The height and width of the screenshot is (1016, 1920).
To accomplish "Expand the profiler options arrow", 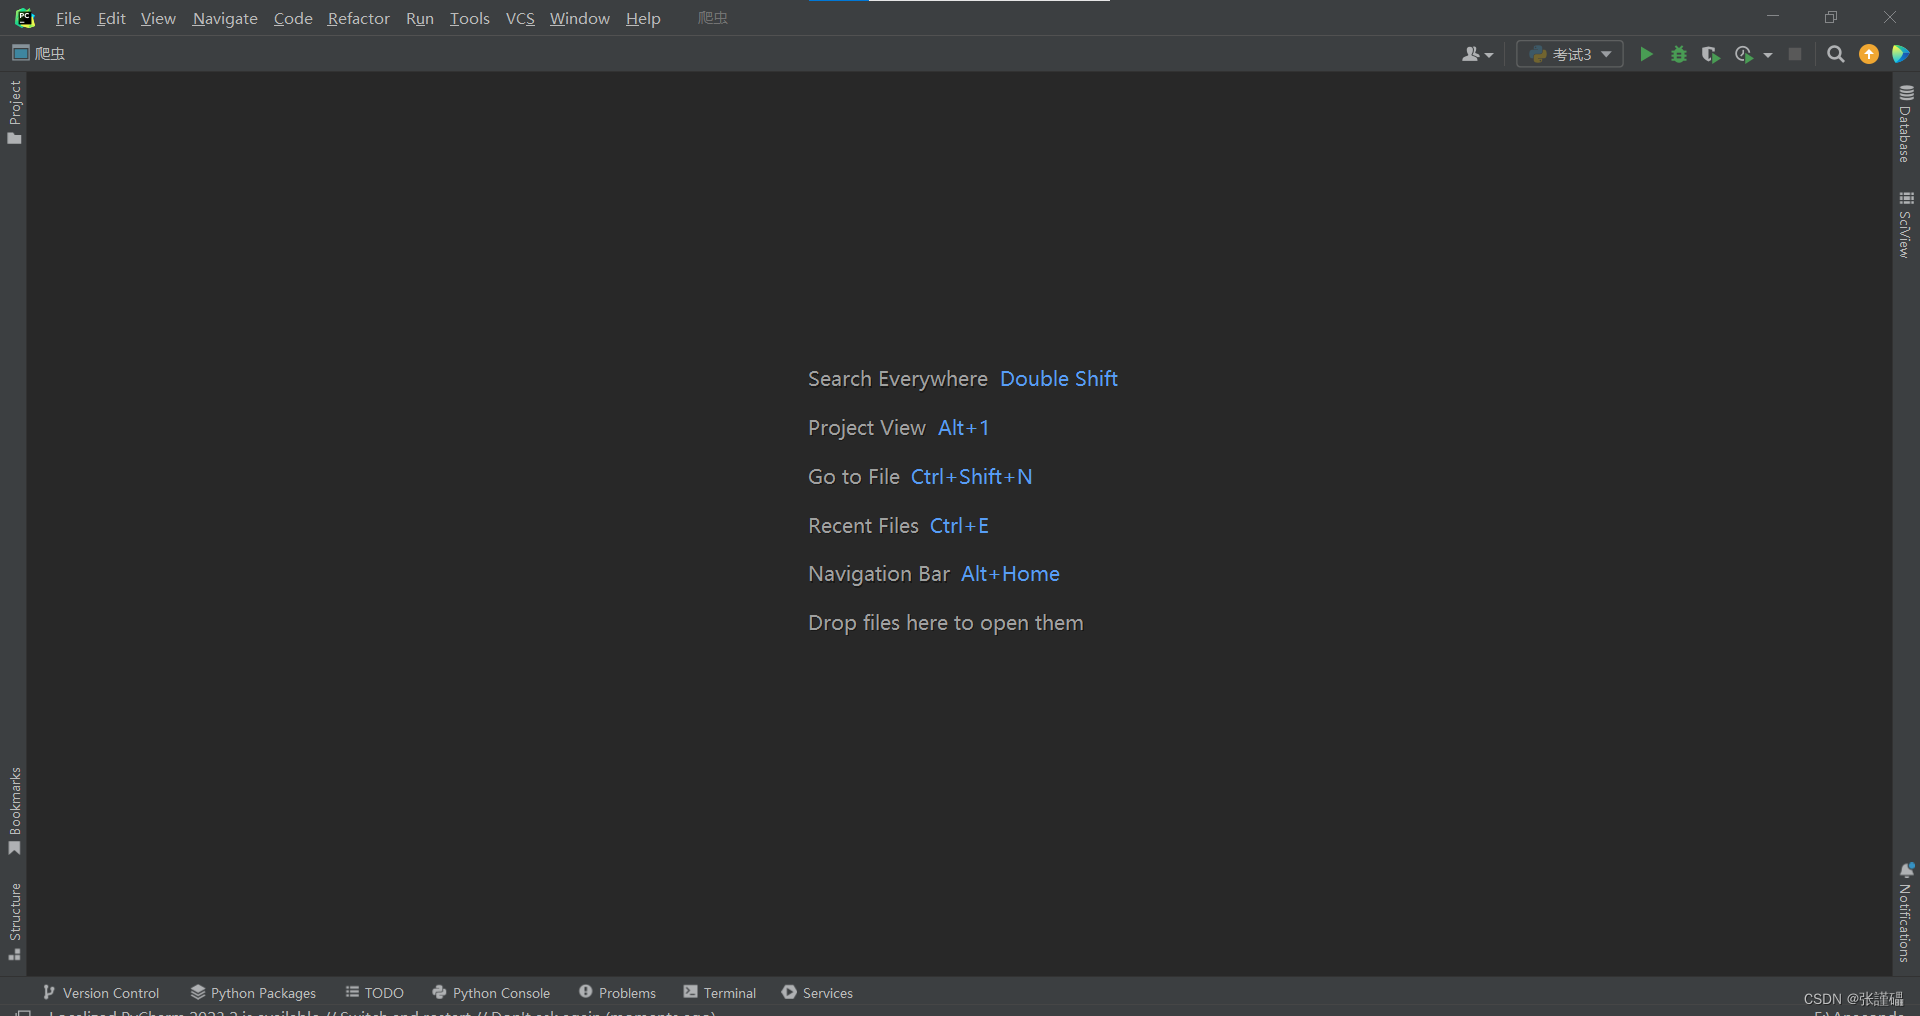I will (1766, 54).
